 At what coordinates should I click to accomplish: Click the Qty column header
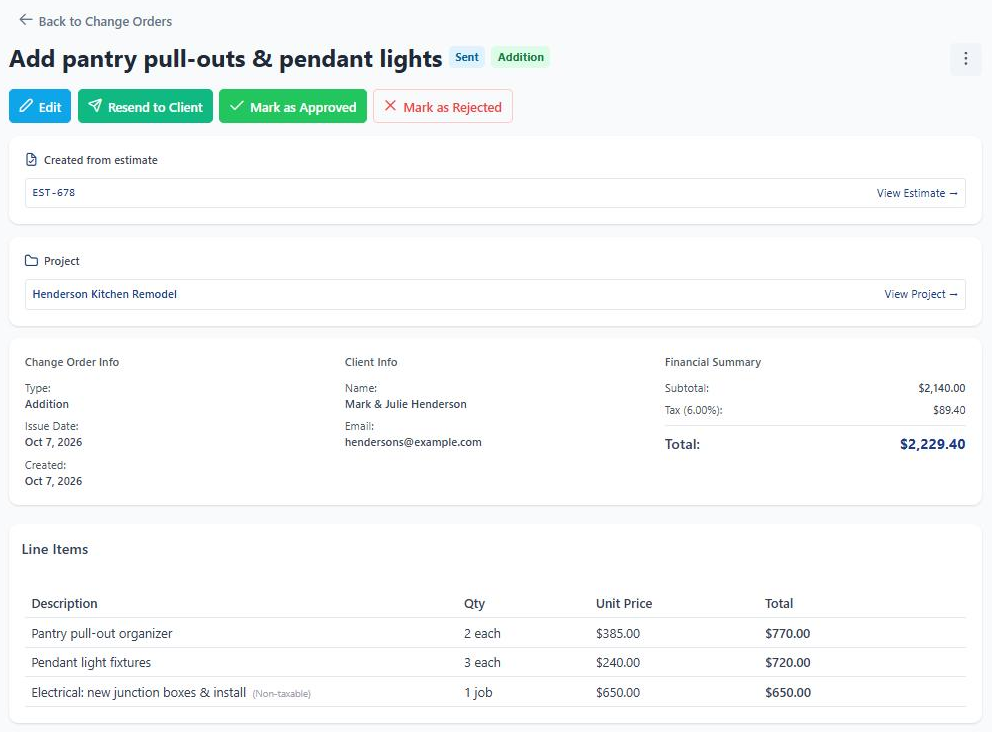point(474,604)
